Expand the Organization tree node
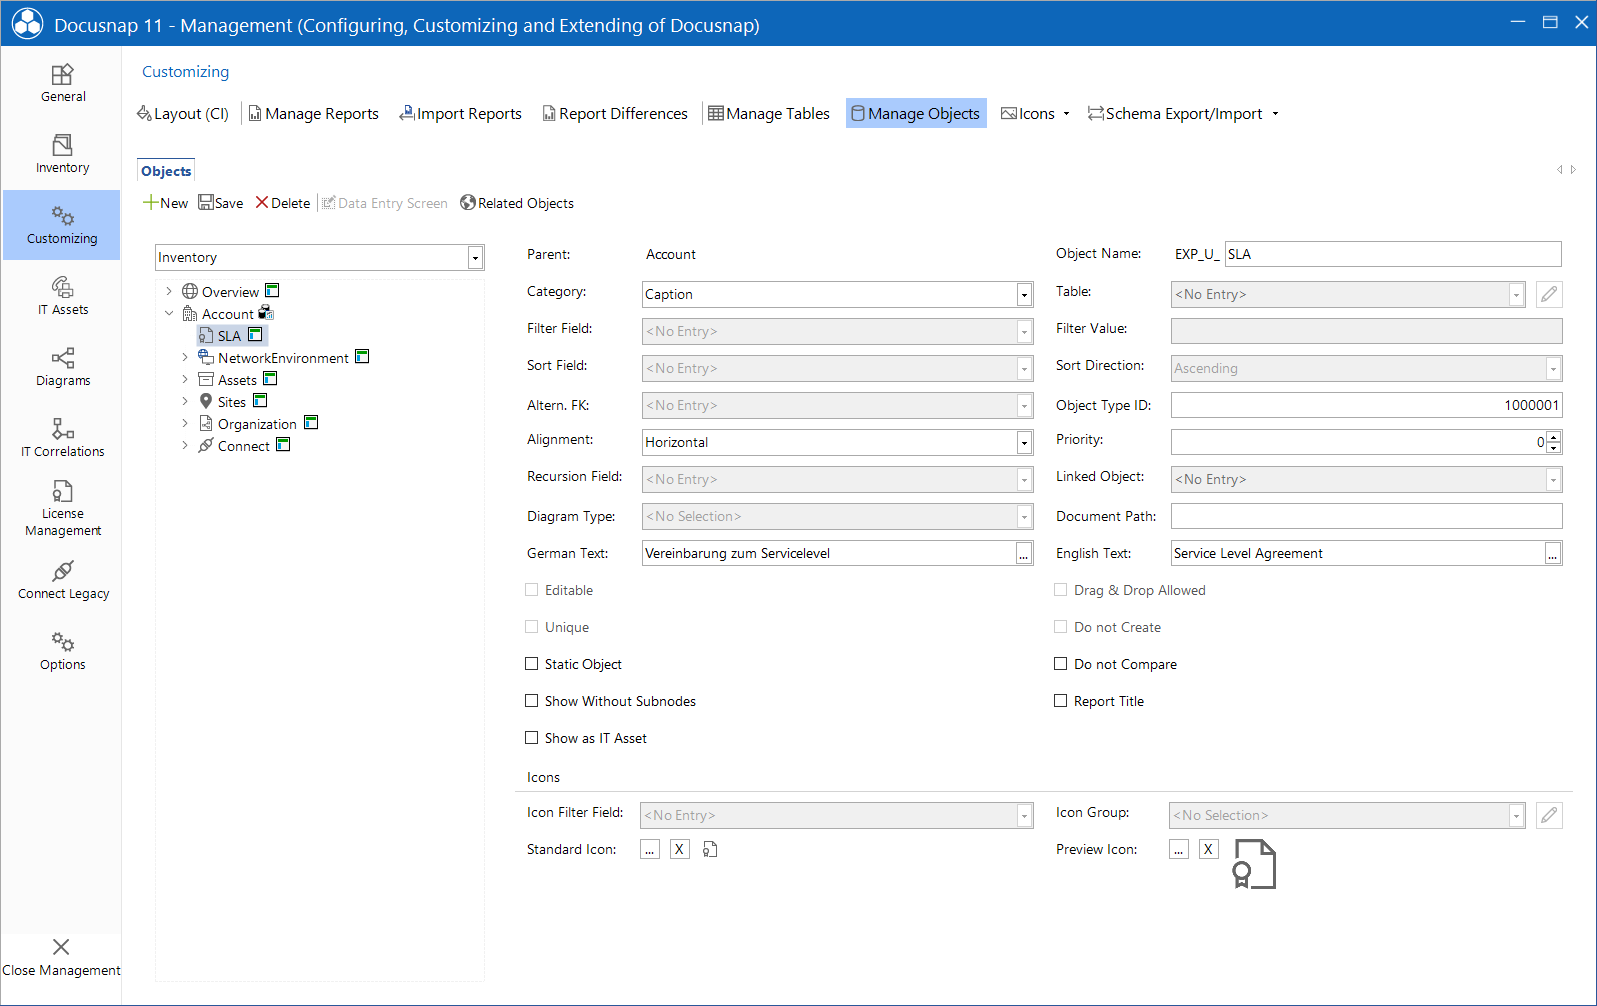 click(185, 424)
